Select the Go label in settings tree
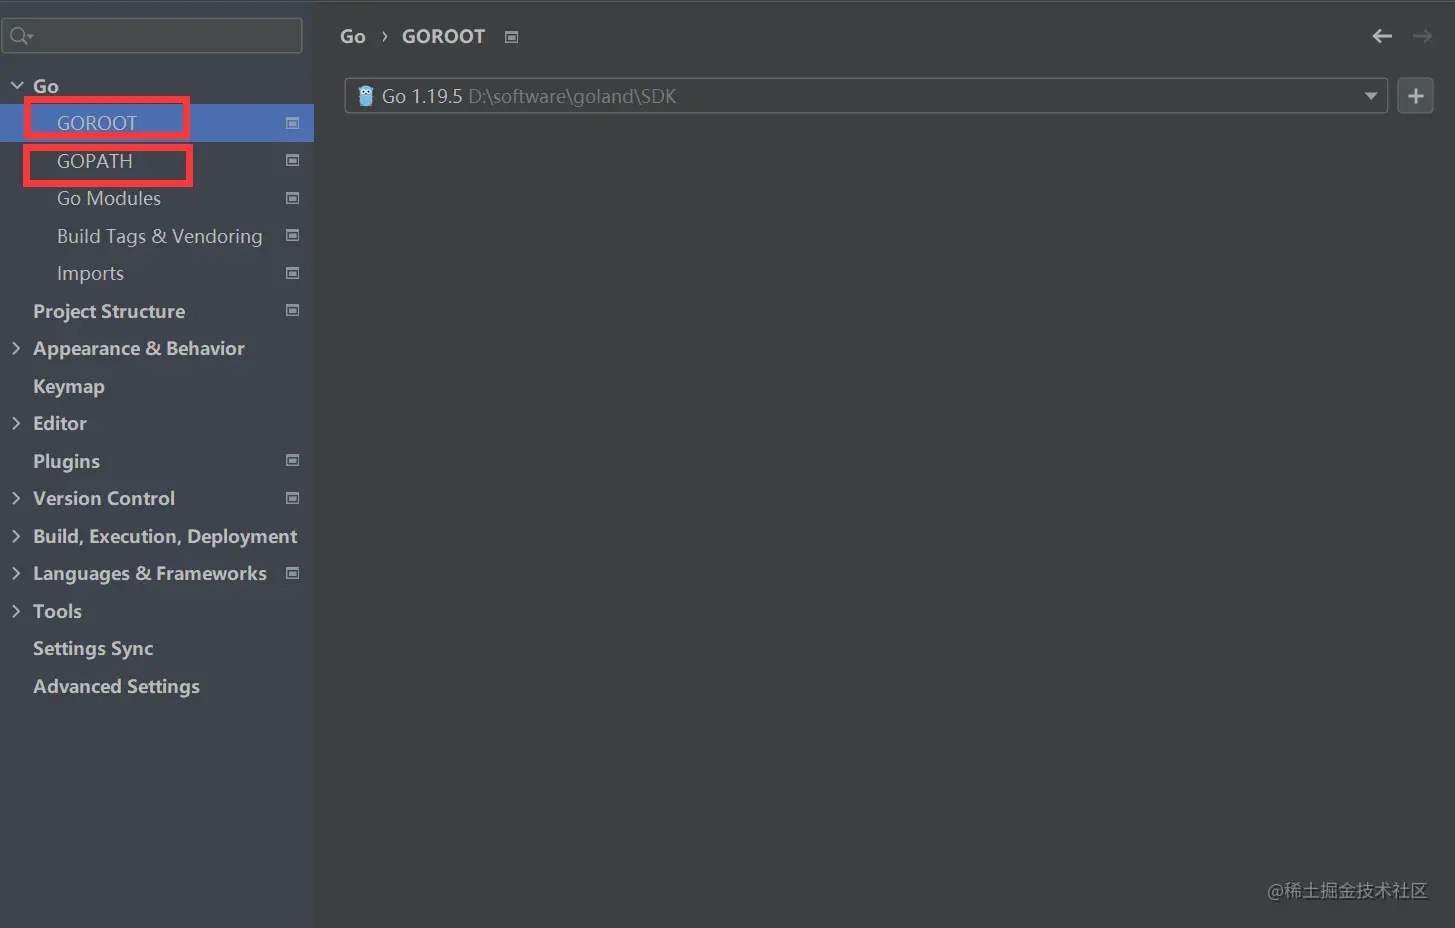 (46, 86)
